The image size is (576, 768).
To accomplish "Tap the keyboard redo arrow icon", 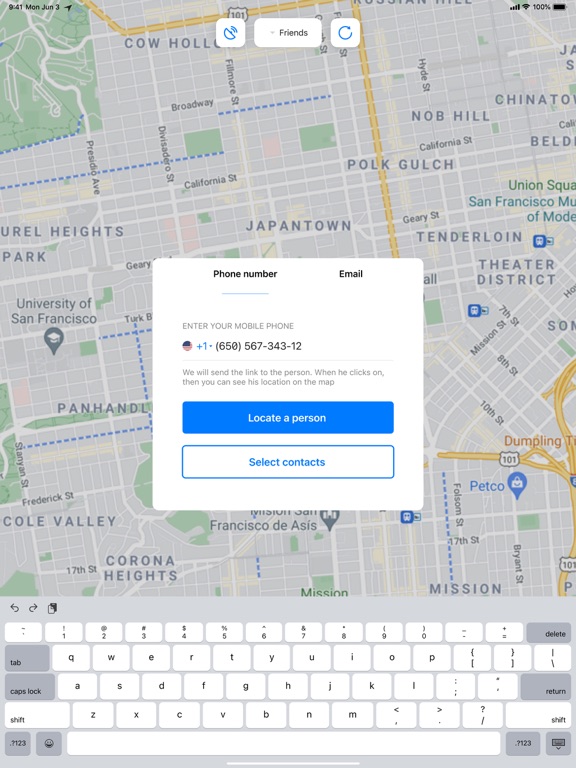I will coord(33,608).
